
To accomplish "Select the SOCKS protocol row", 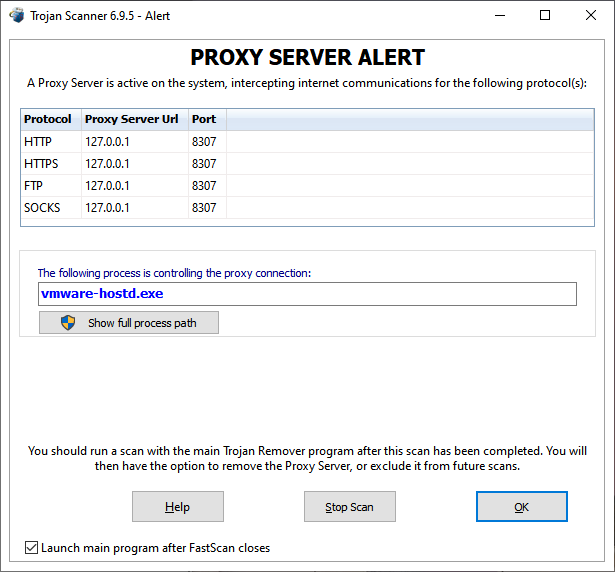I will tap(307, 208).
